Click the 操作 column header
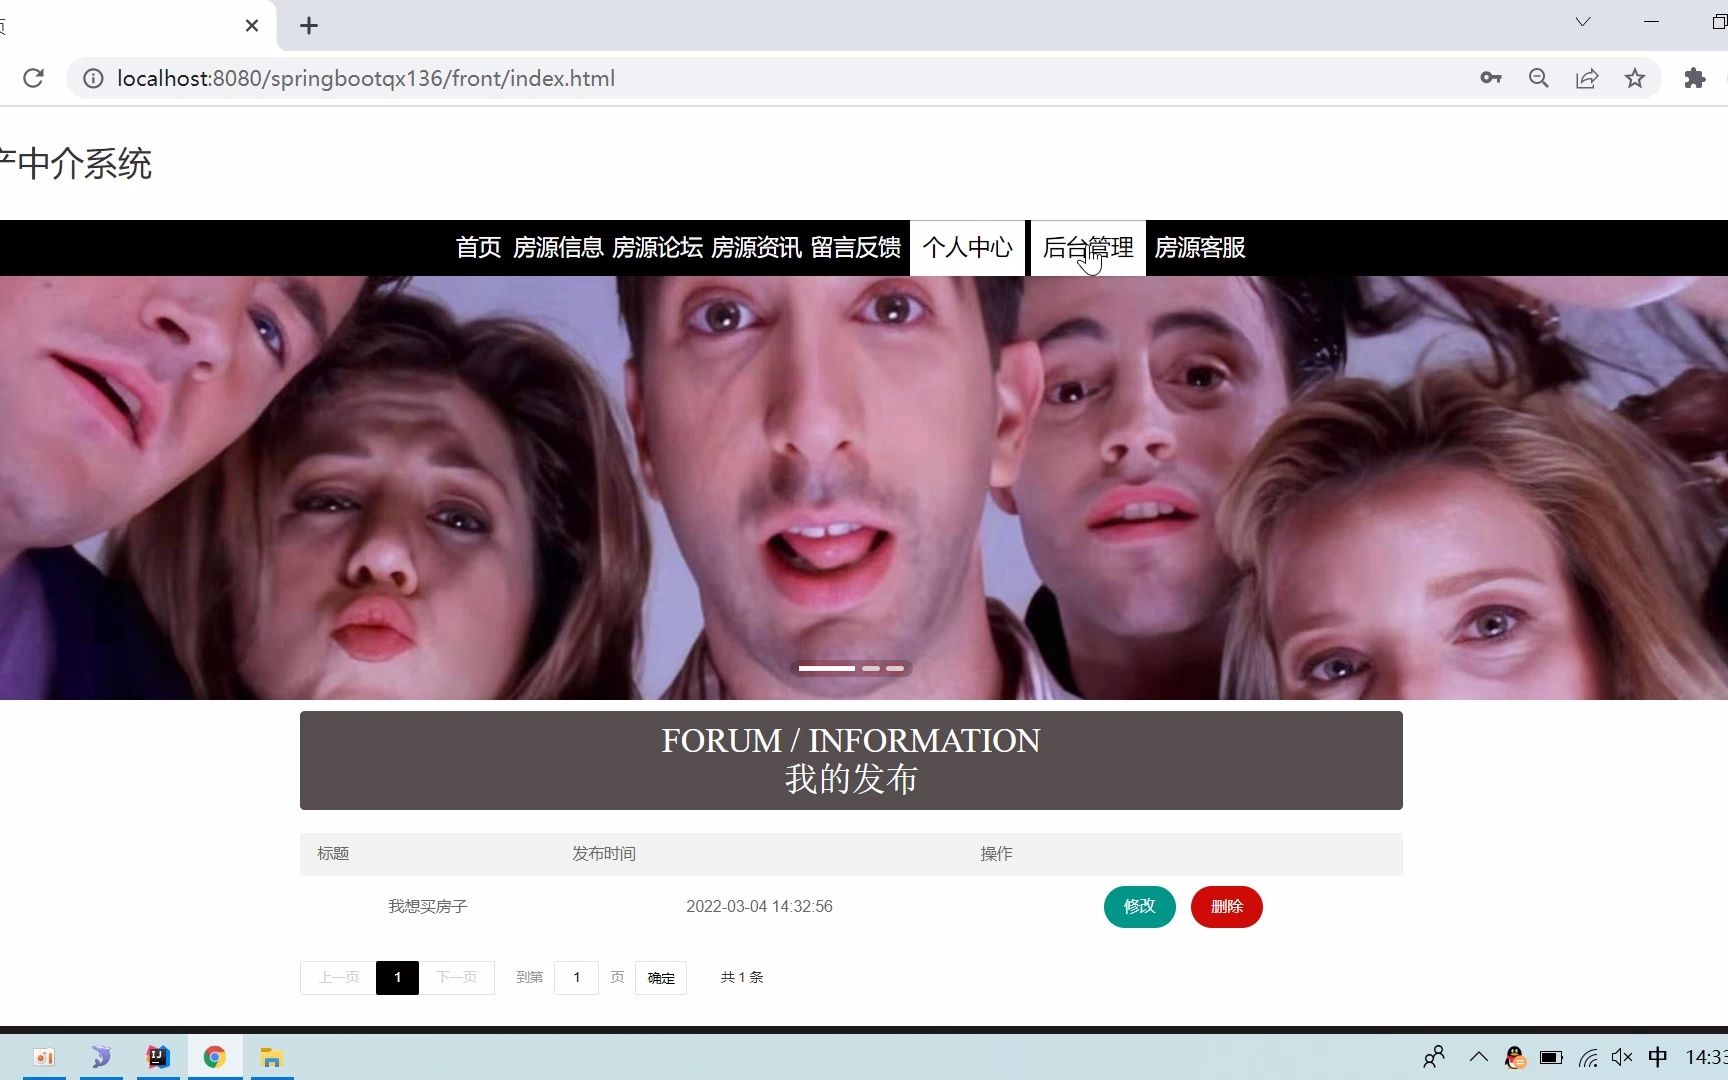The image size is (1728, 1080). click(x=996, y=853)
